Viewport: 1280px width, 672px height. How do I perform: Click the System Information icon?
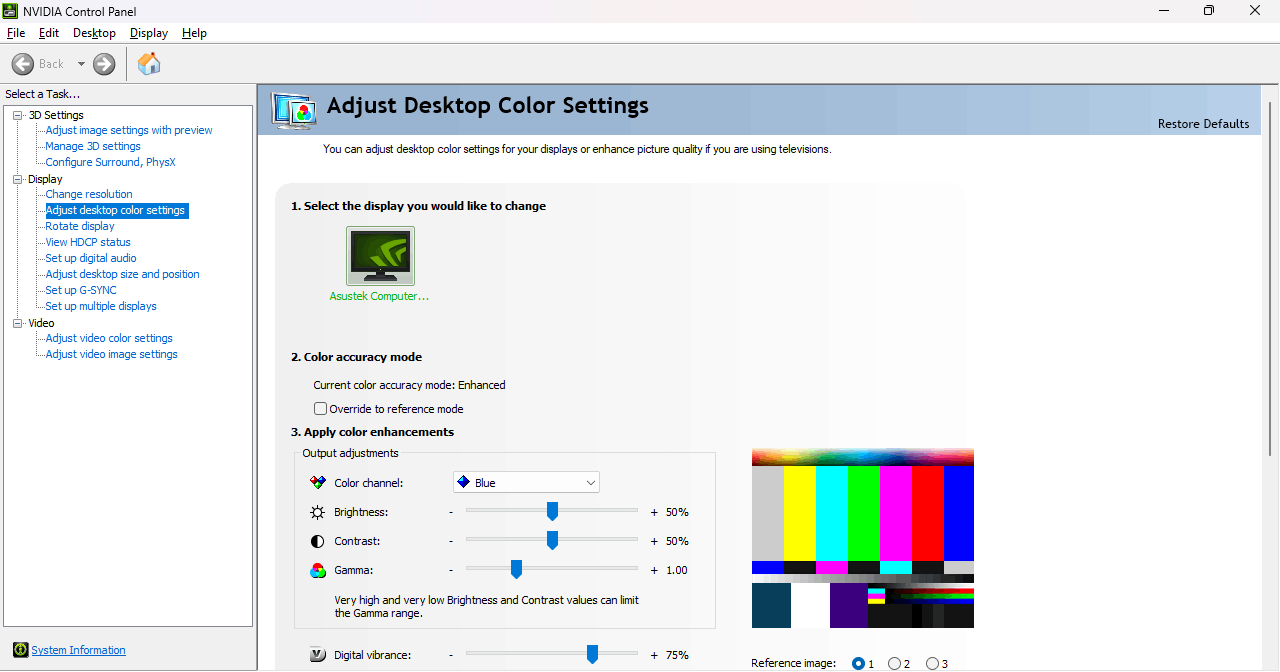[20, 650]
